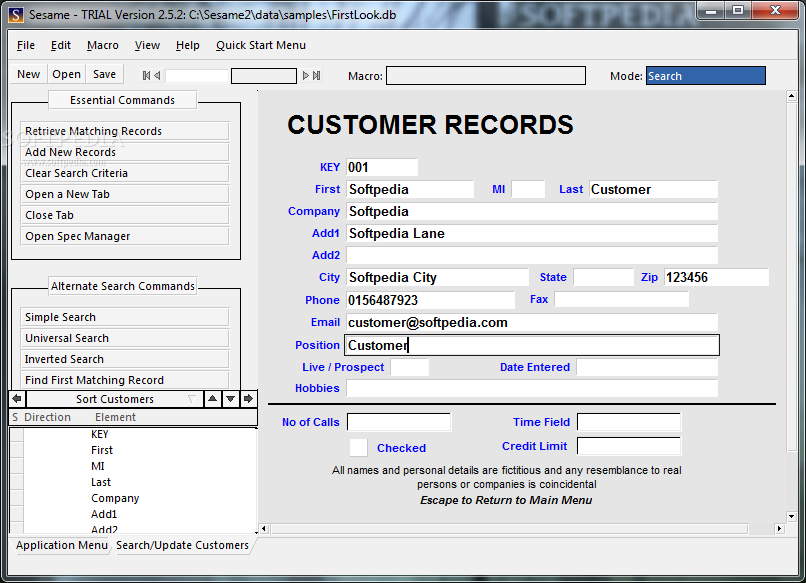Click the Email field
This screenshot has height=583, width=806.
(x=532, y=322)
